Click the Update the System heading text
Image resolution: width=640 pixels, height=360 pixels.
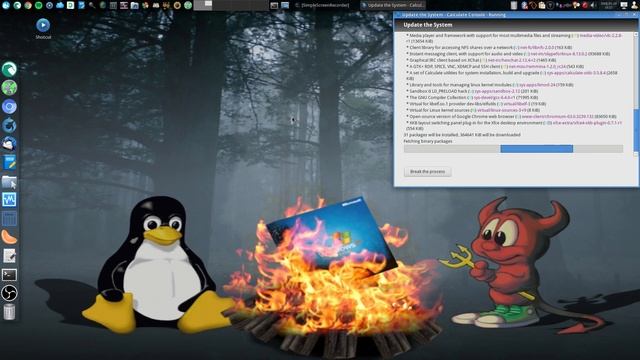click(x=428, y=25)
